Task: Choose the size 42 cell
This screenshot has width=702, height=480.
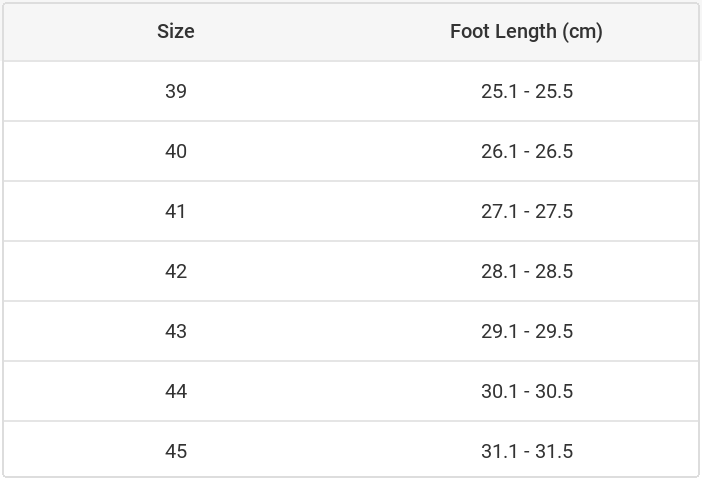Action: pyautogui.click(x=176, y=271)
